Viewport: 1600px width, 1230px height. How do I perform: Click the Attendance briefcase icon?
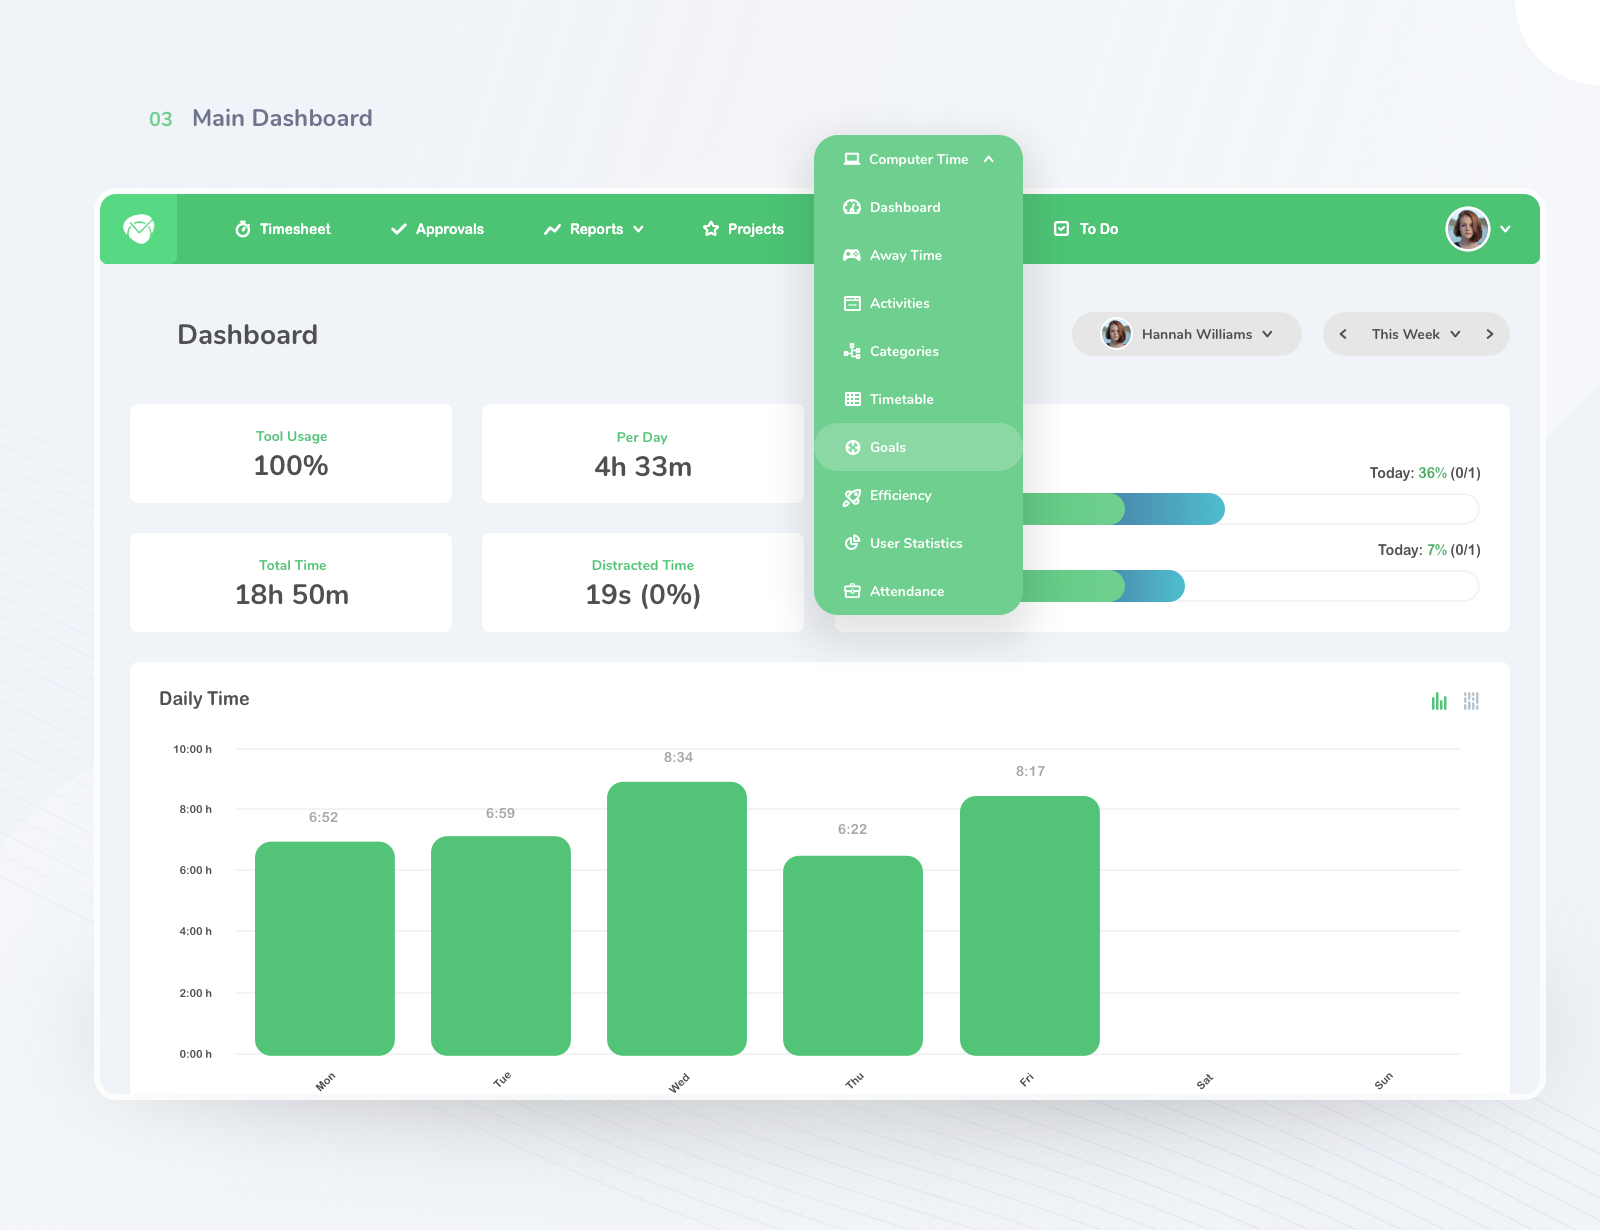point(851,591)
